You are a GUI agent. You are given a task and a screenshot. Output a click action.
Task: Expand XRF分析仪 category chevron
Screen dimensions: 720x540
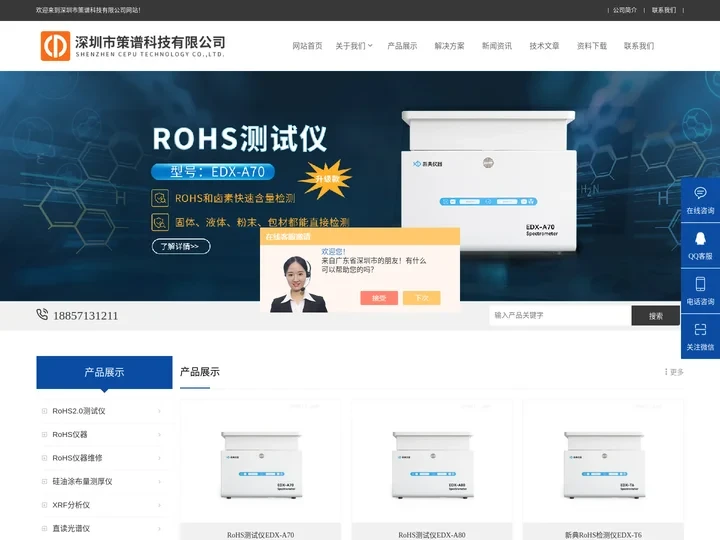pos(159,505)
